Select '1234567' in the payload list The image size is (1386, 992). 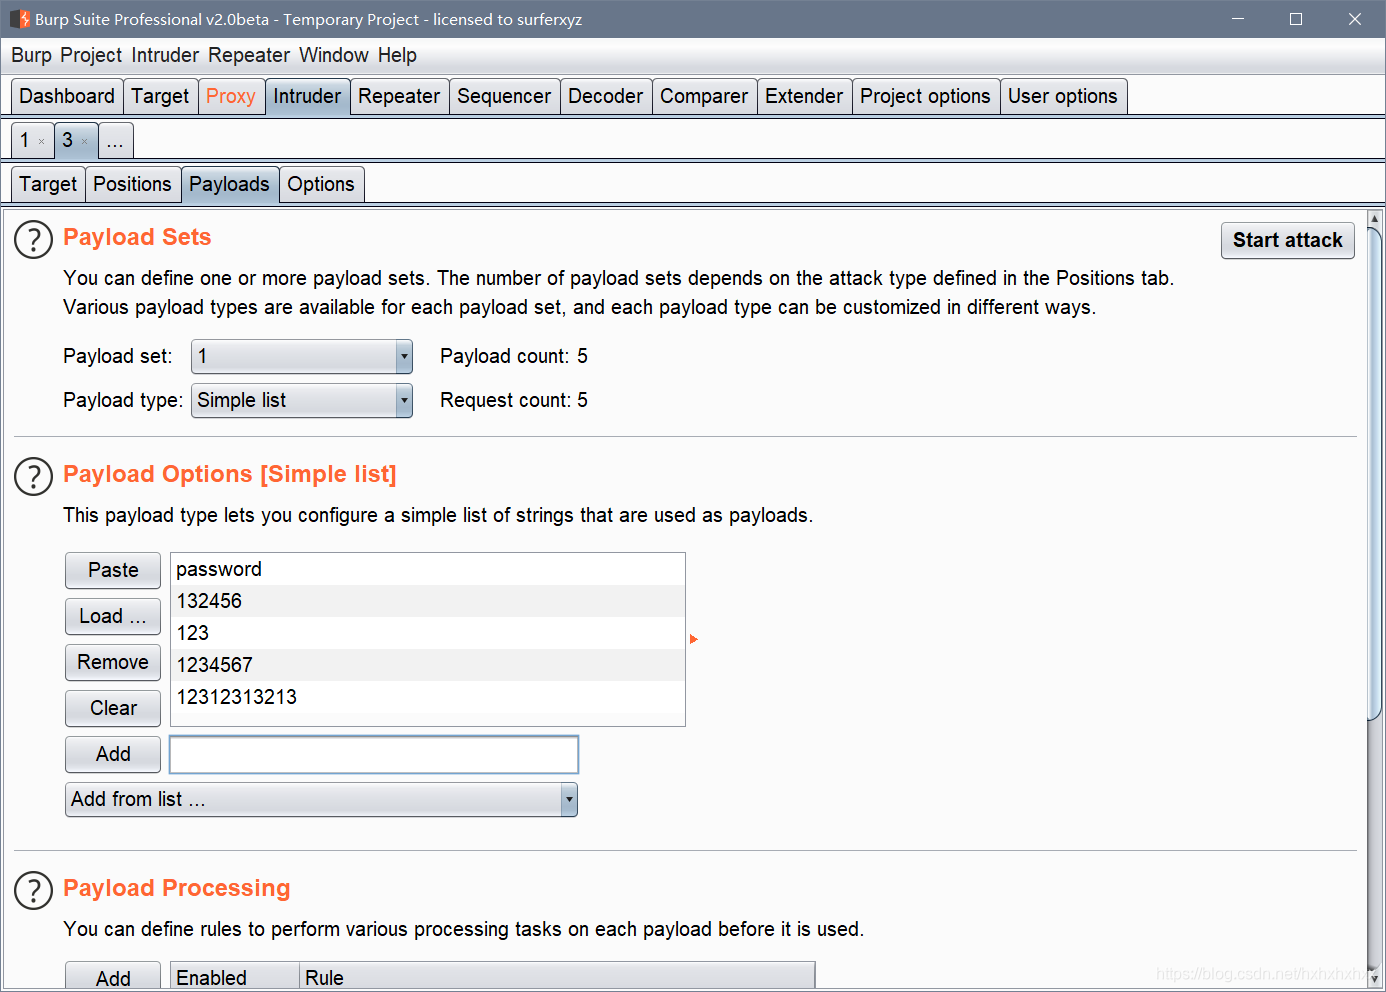coord(428,665)
